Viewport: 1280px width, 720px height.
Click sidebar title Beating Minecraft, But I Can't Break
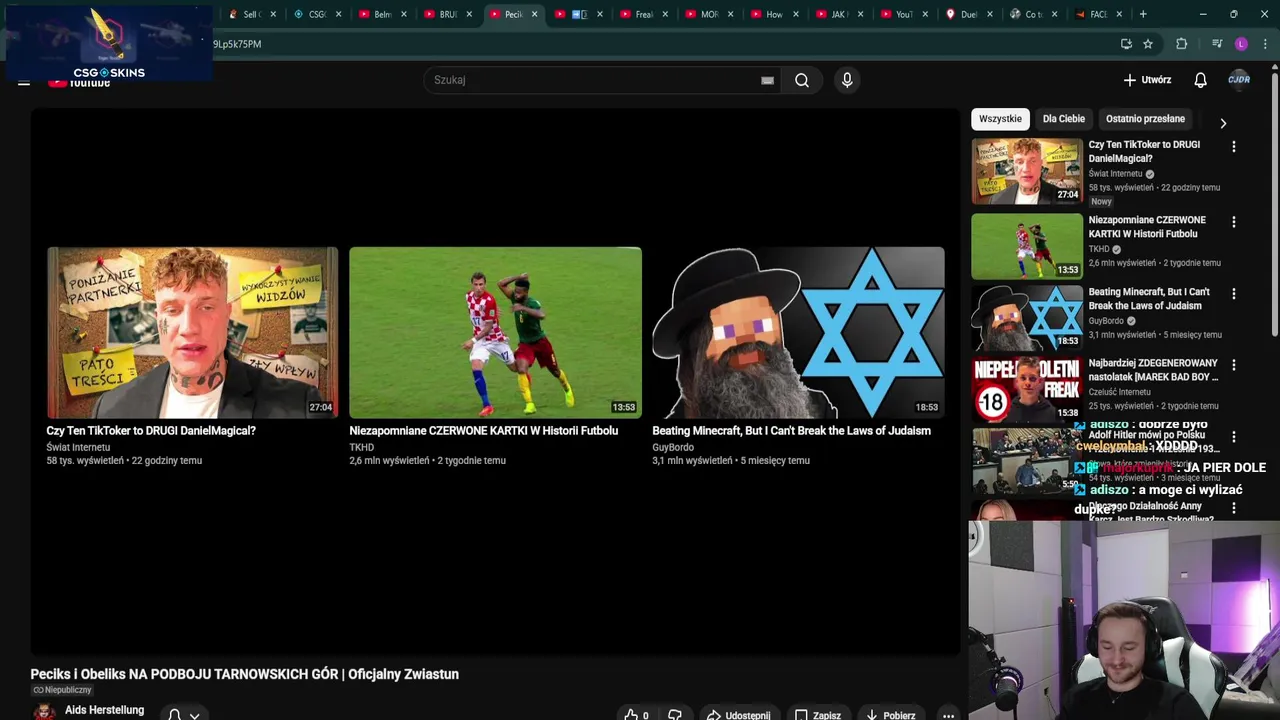1149,298
